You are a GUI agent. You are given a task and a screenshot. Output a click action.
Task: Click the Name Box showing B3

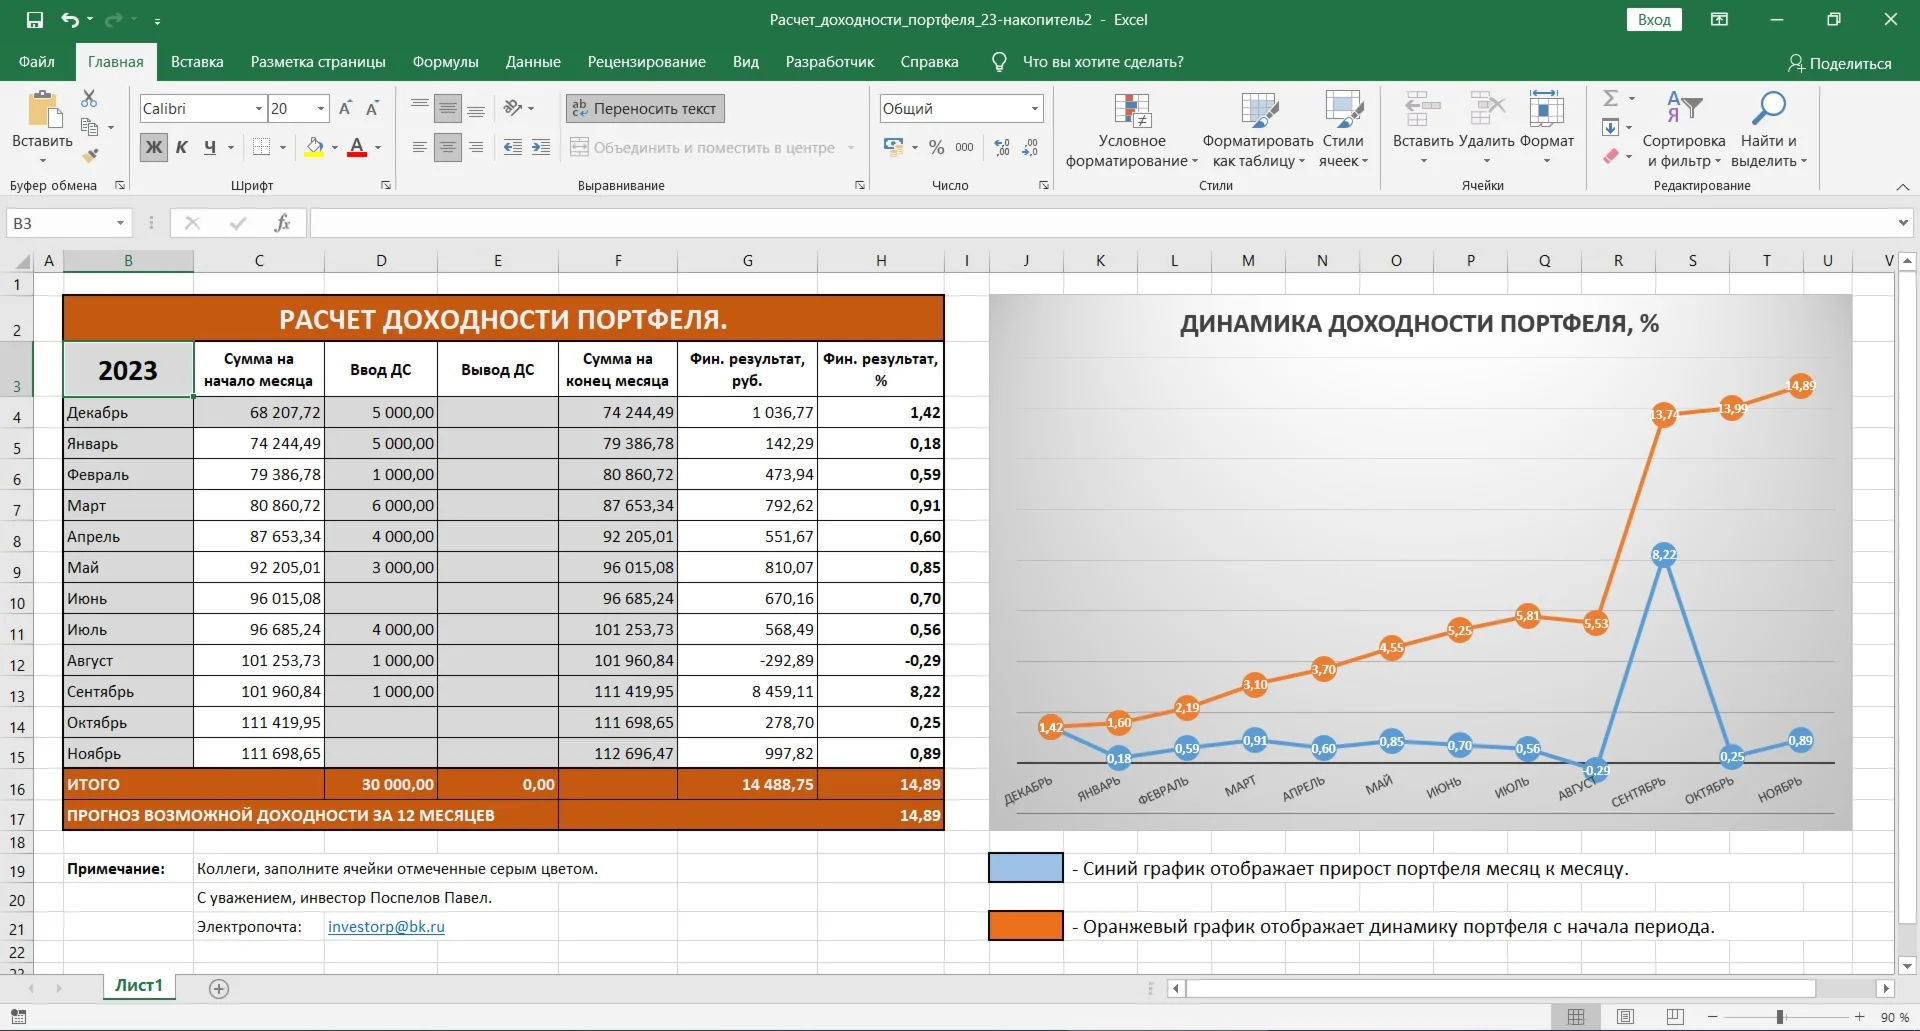60,223
